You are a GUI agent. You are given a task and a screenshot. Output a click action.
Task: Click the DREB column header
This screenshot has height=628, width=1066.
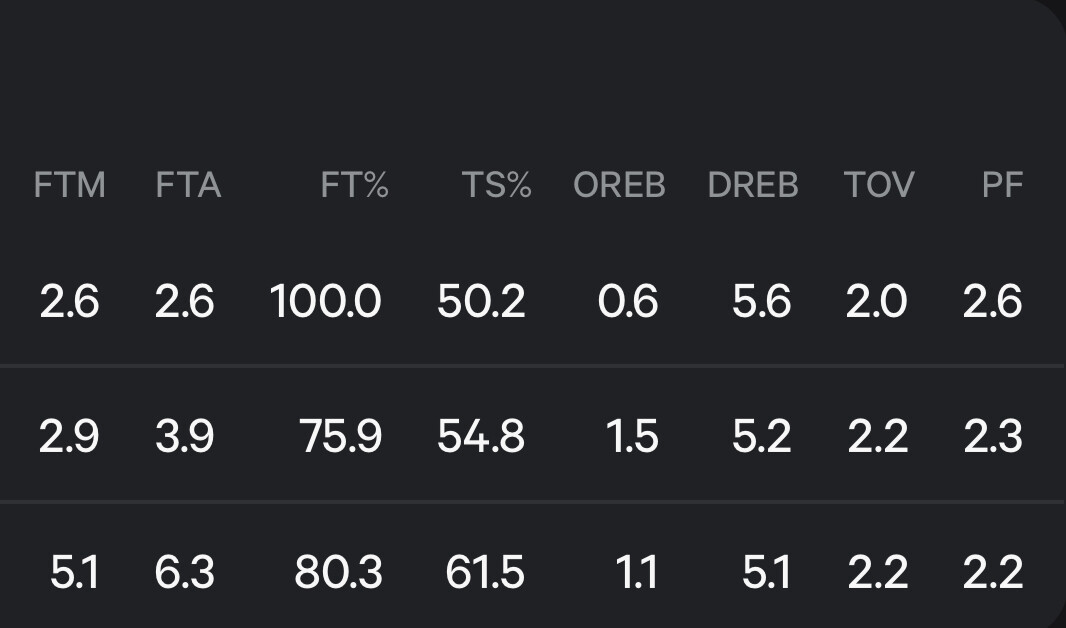click(753, 185)
